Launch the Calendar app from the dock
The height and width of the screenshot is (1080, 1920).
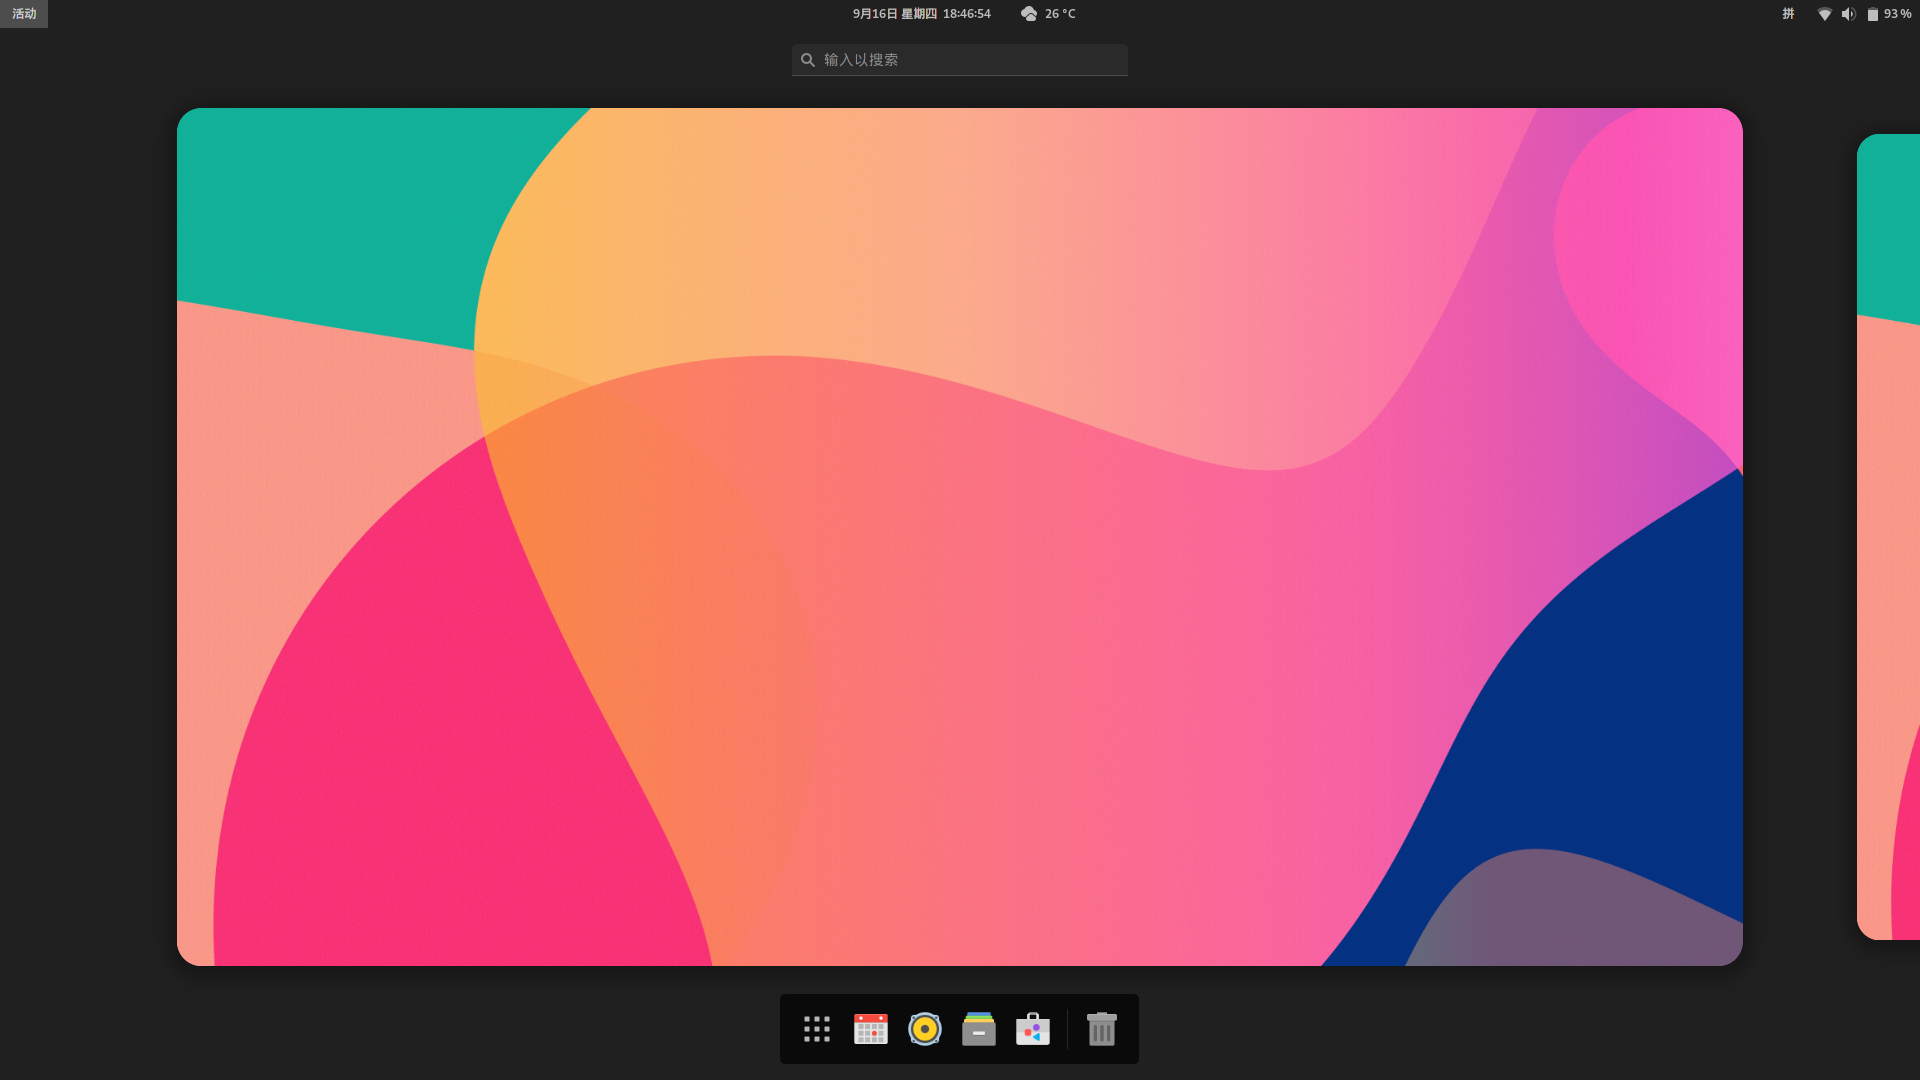870,1029
